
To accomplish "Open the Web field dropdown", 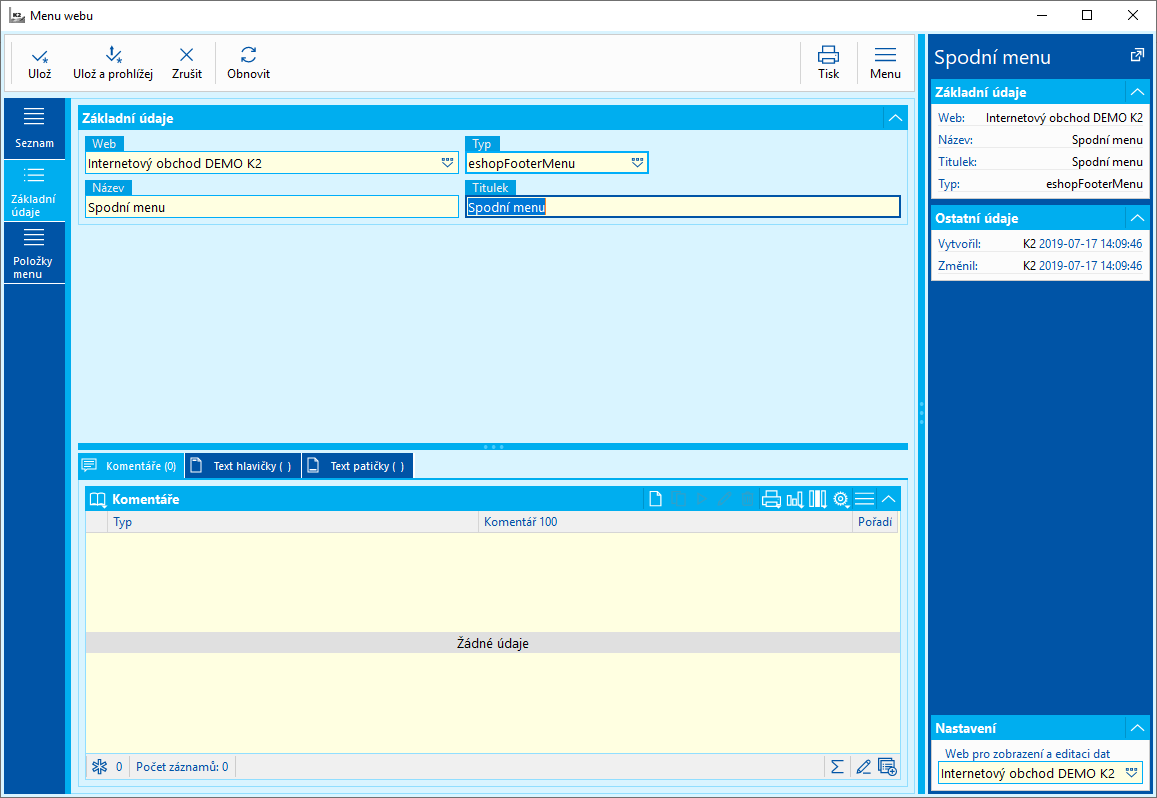I will coord(447,162).
